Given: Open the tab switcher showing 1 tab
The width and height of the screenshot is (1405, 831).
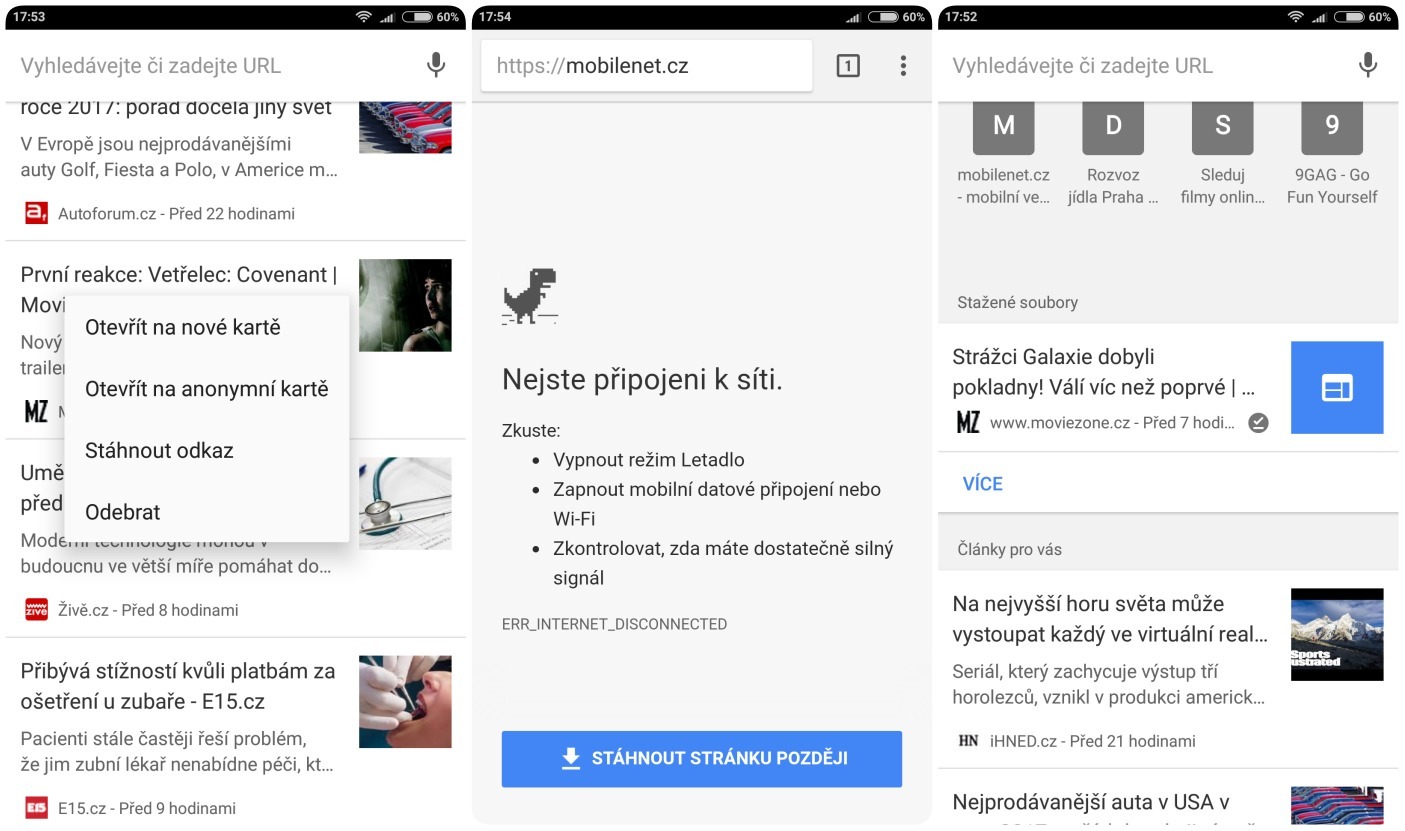Looking at the screenshot, I should (847, 66).
